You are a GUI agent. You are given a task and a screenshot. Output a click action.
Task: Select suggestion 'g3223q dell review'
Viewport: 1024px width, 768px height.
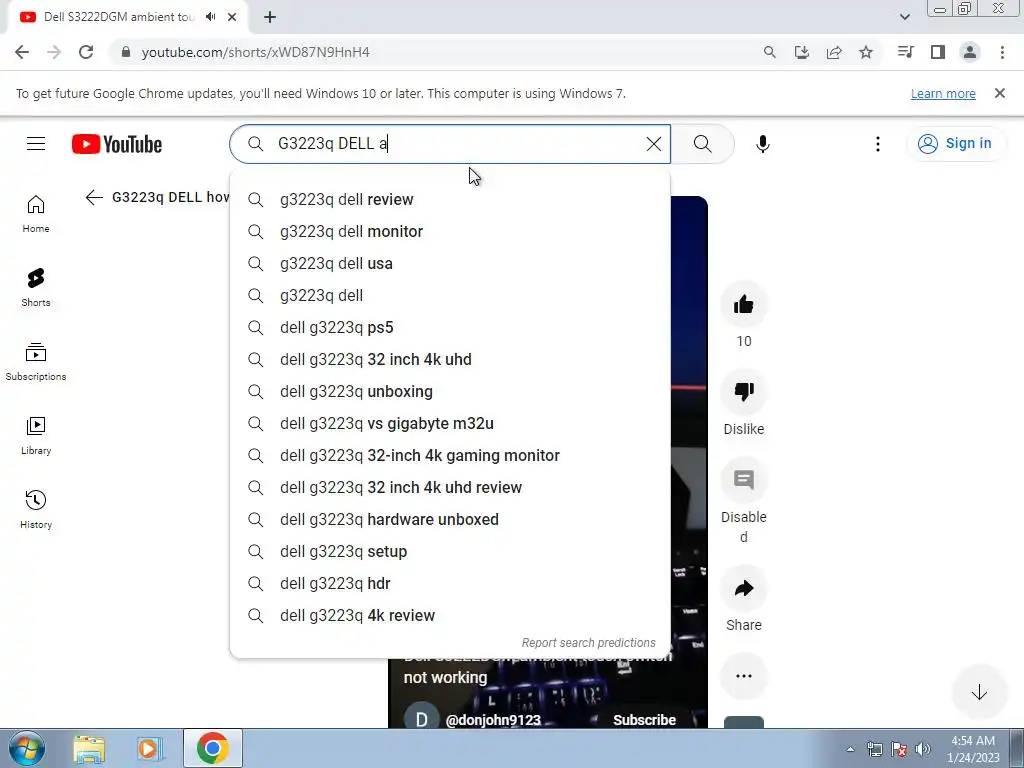tap(450, 199)
